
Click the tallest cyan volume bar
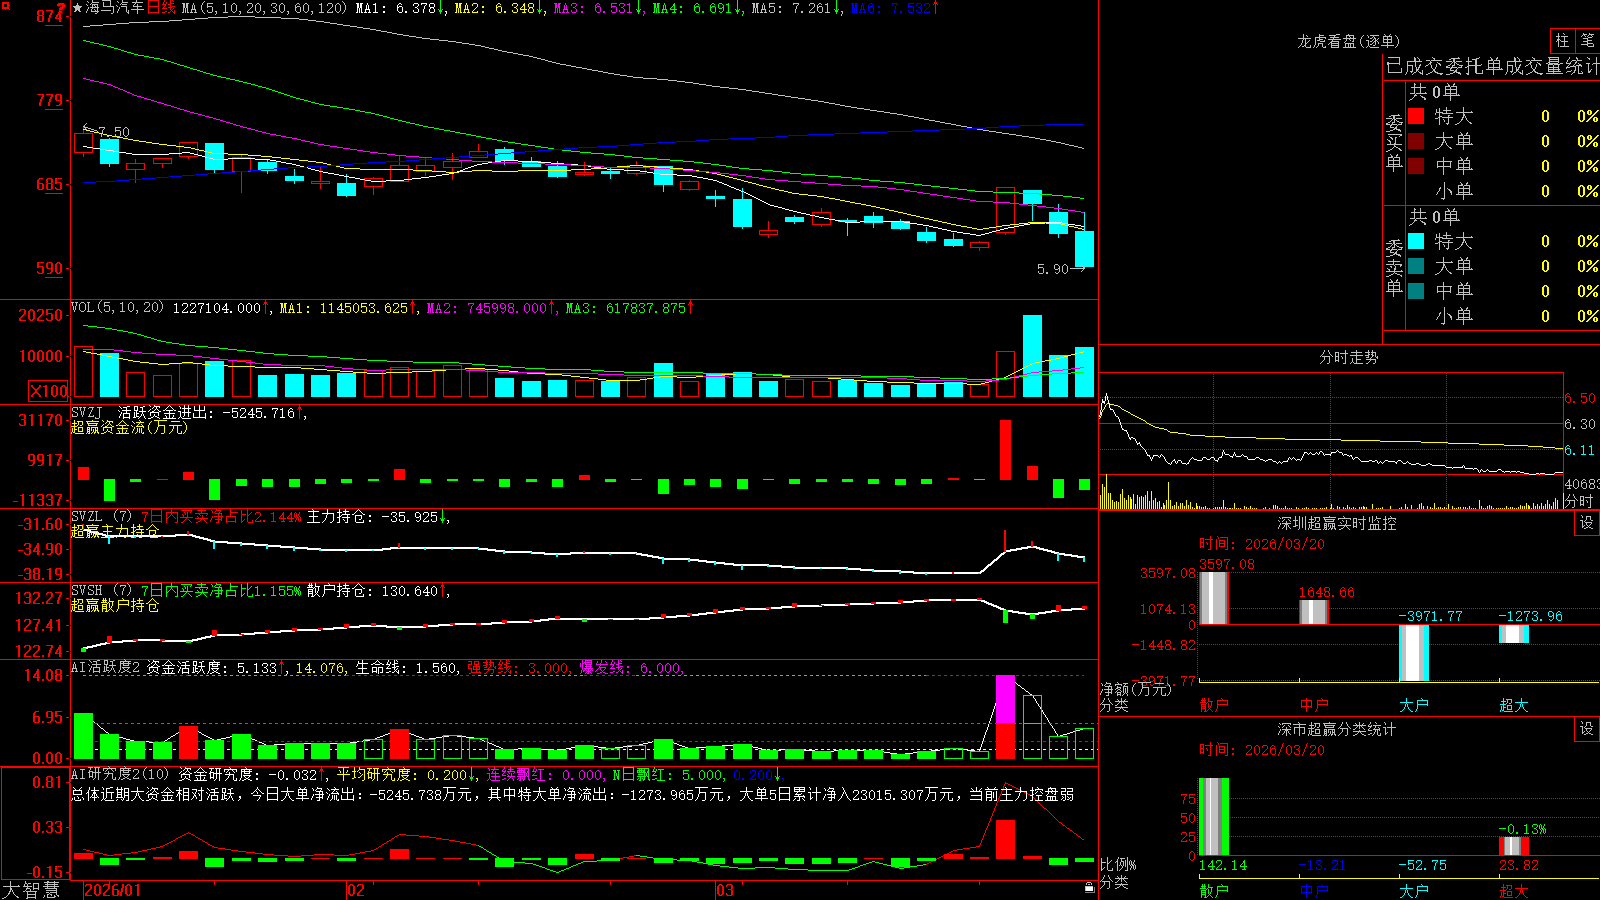(1032, 356)
